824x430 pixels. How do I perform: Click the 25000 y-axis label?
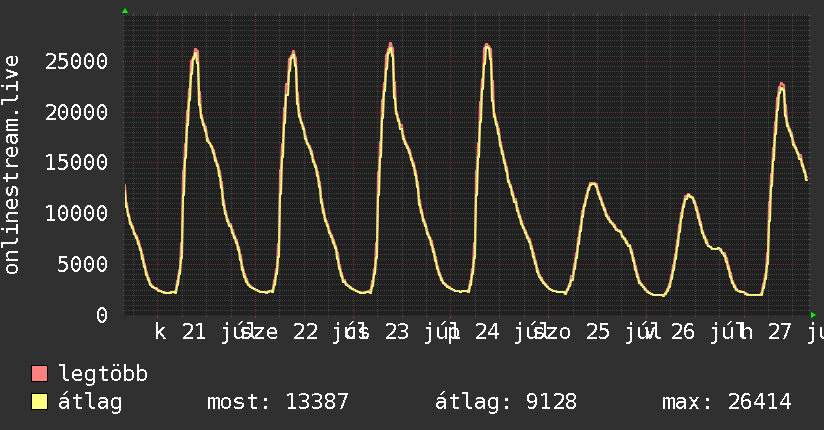point(76,62)
